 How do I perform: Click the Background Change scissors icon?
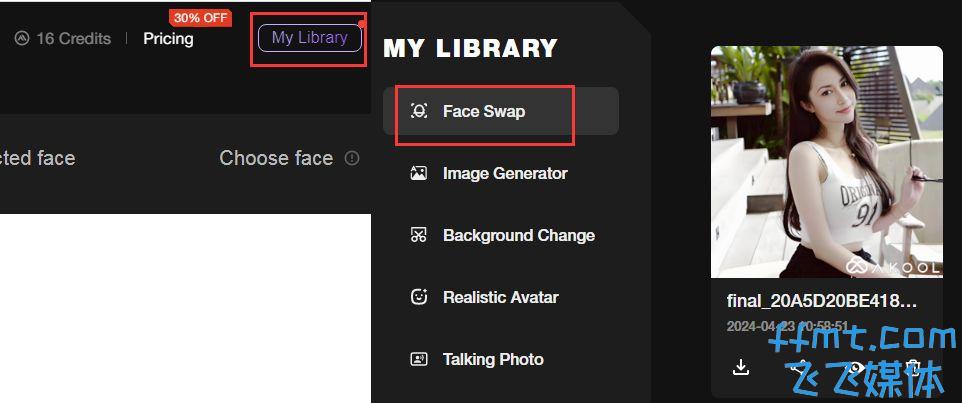418,235
